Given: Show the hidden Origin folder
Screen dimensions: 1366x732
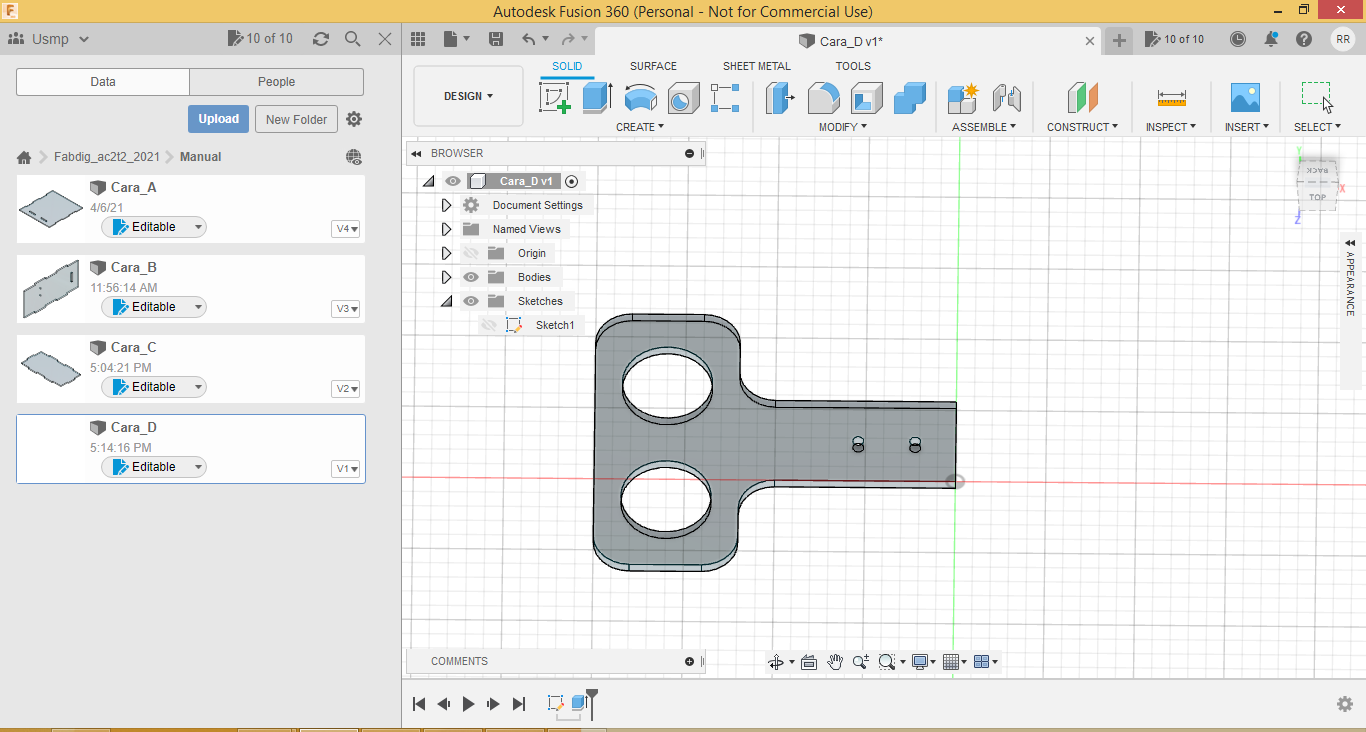Looking at the screenshot, I should pos(471,253).
